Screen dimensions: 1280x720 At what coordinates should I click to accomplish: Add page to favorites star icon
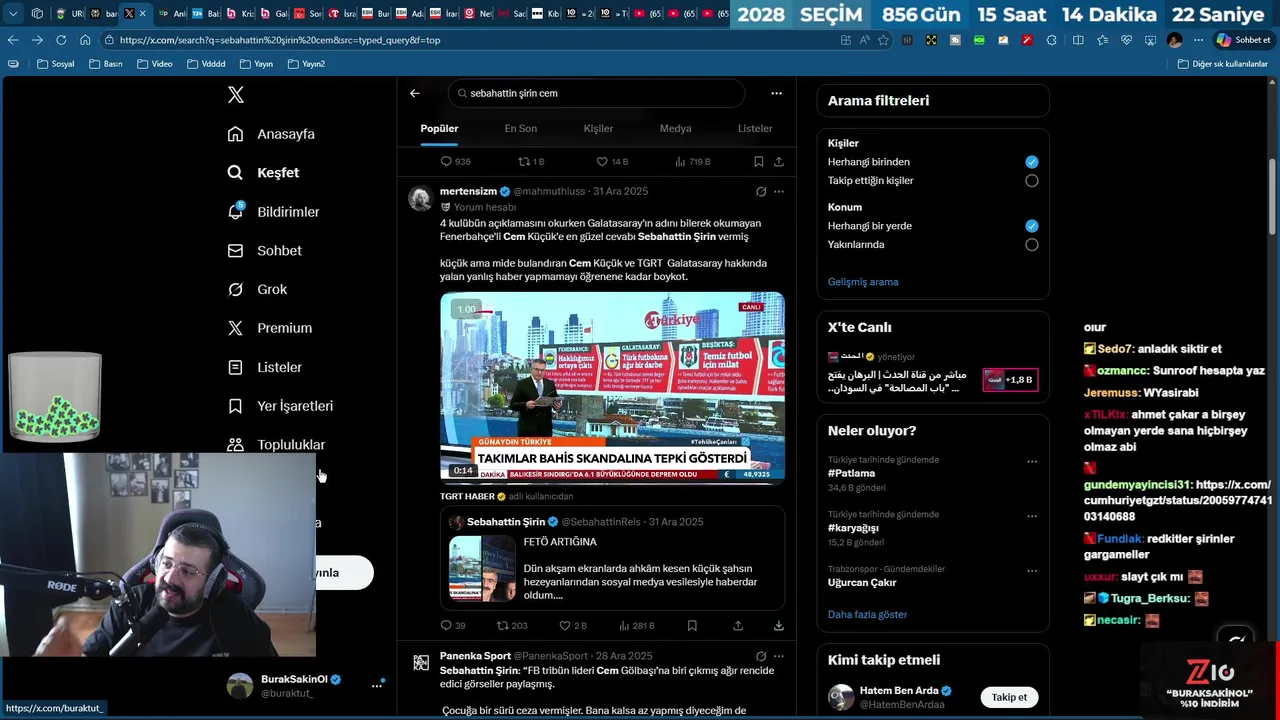tap(883, 40)
